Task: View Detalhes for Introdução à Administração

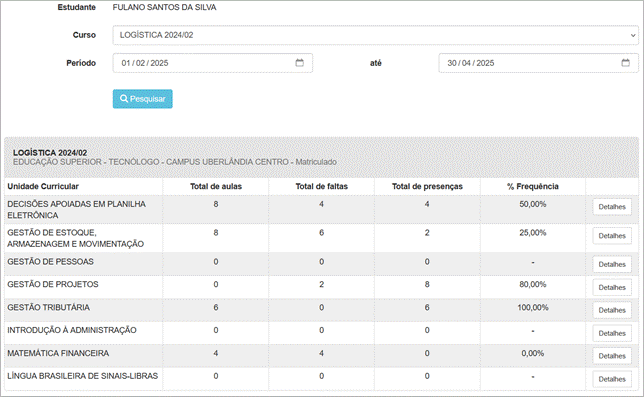Action: tap(612, 333)
